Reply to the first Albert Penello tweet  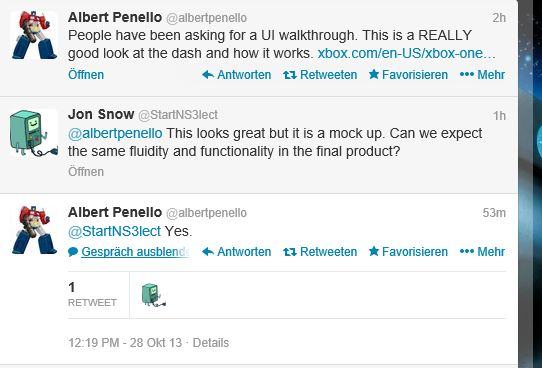[x=236, y=75]
